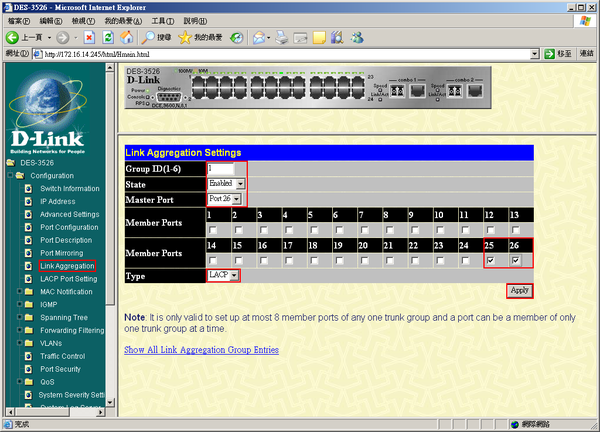
Task: Click the Stop loading icon
Action: tap(89, 37)
